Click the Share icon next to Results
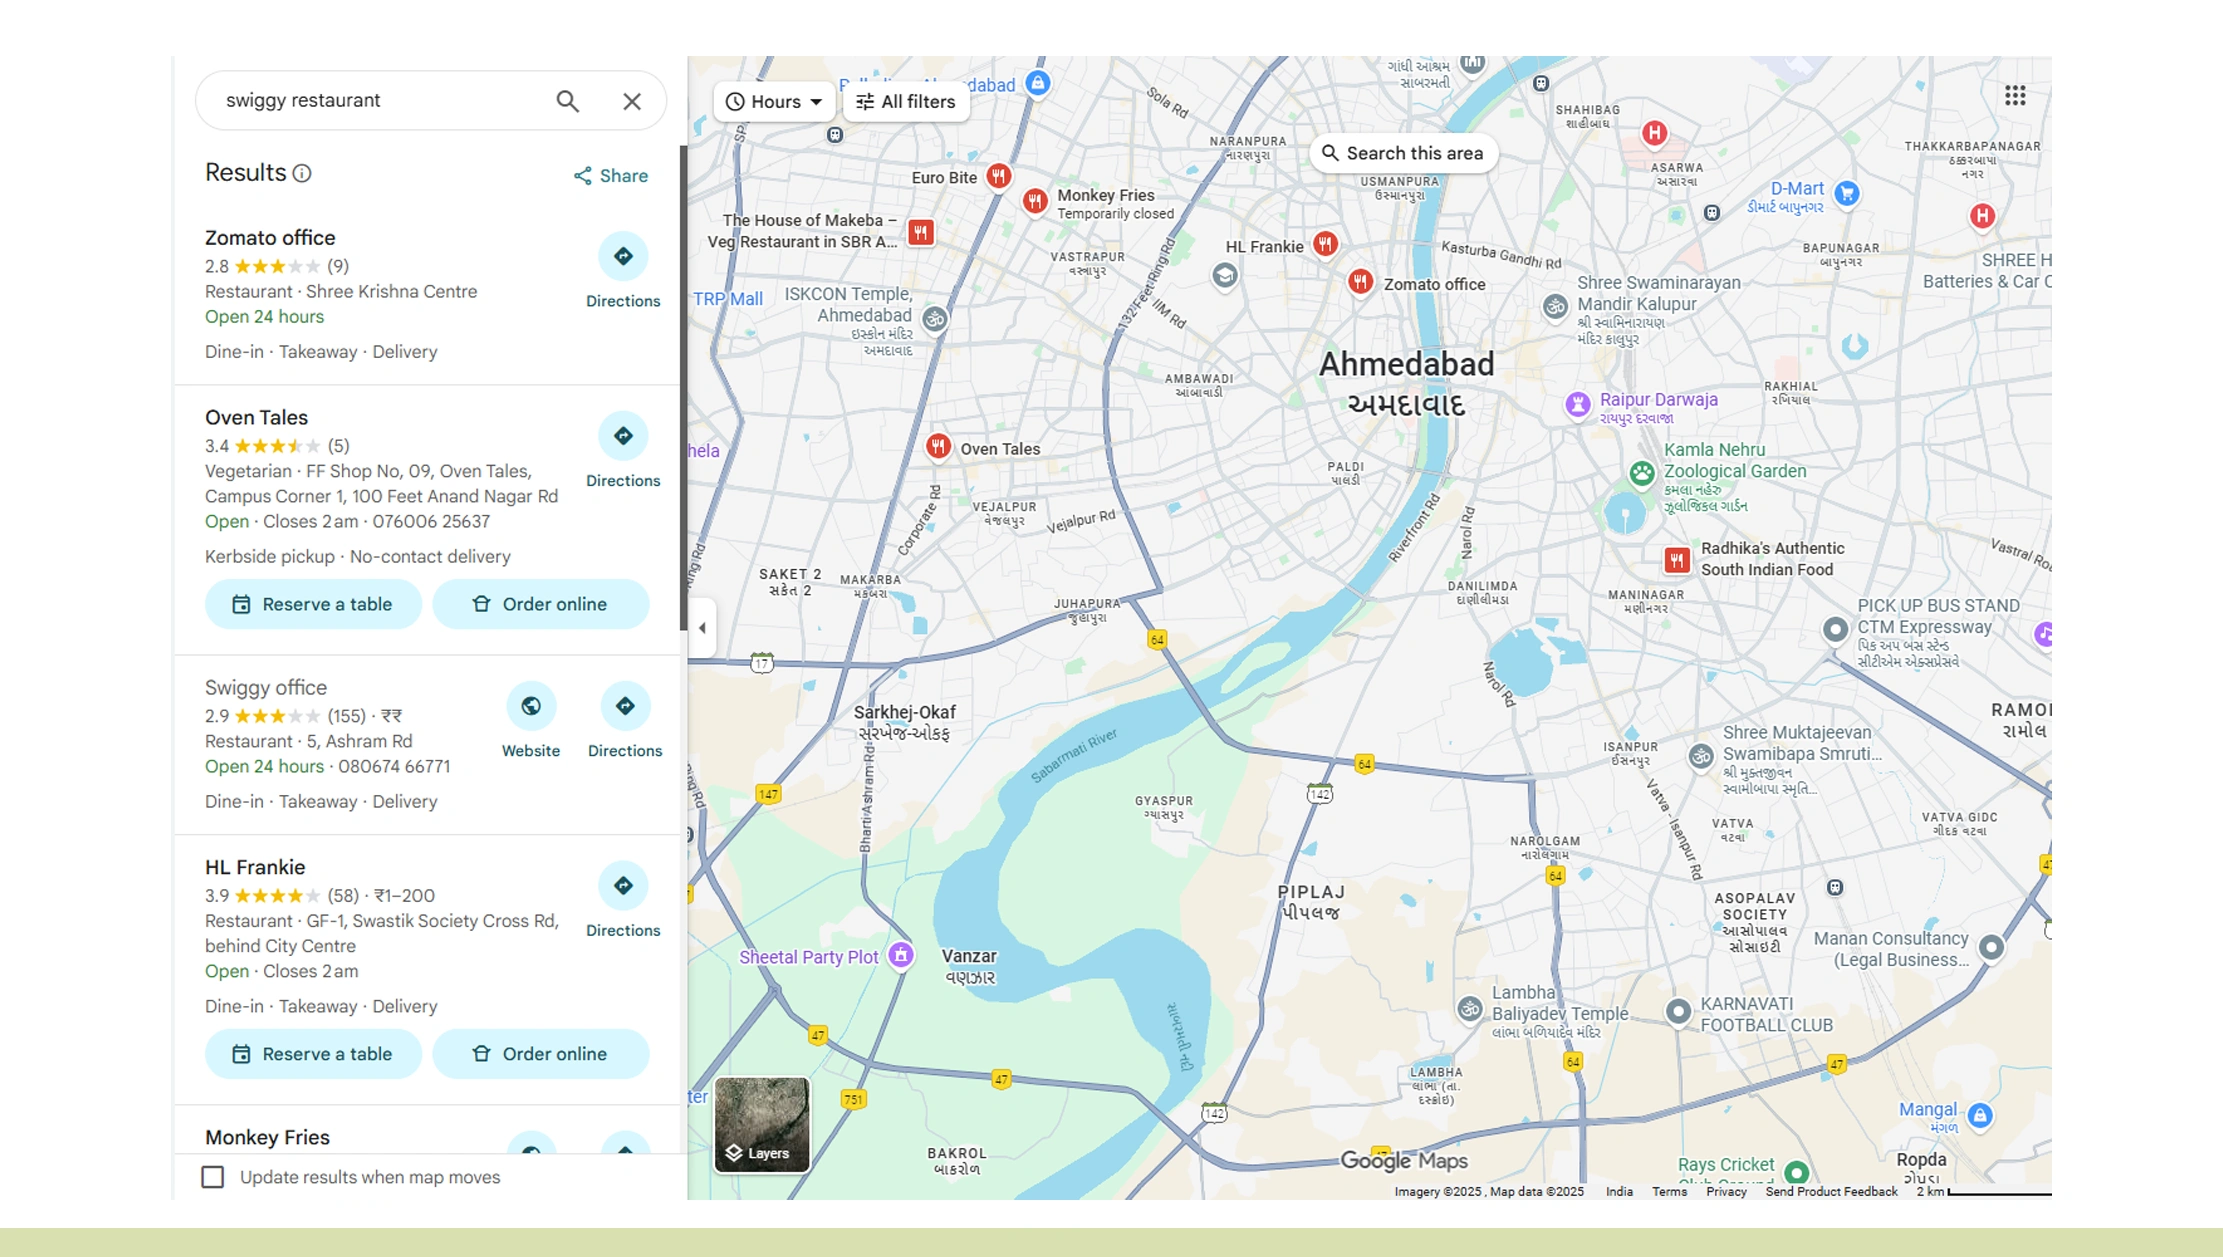Viewport: 2223px width, 1257px height. click(x=584, y=175)
